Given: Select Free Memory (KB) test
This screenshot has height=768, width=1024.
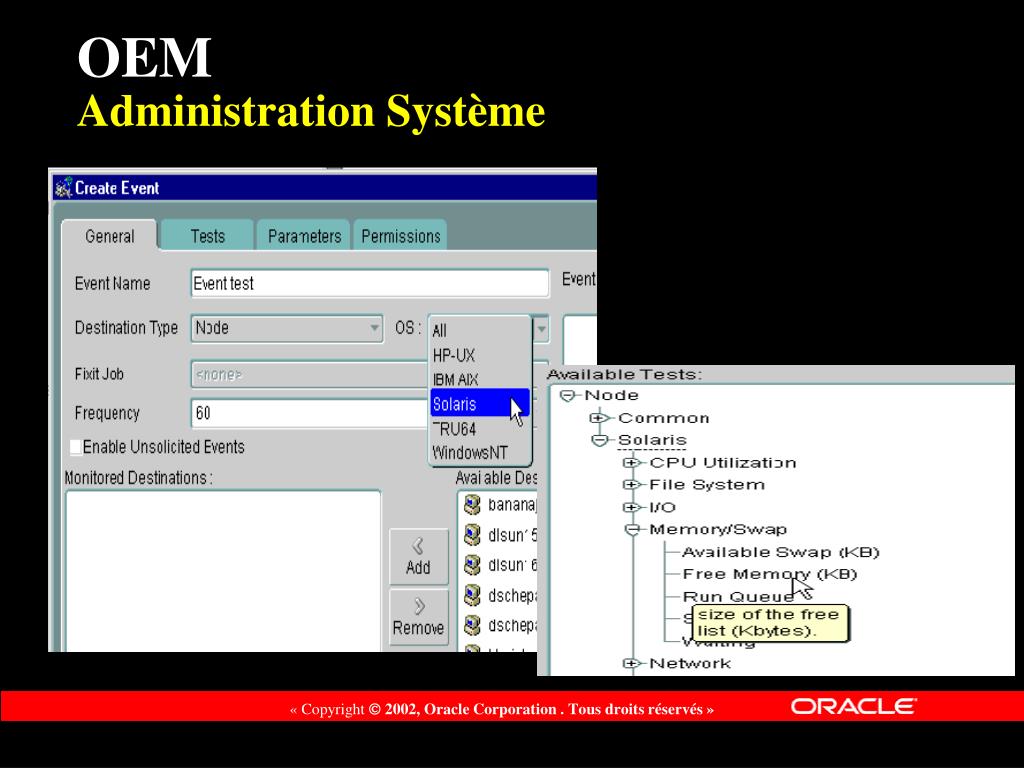Looking at the screenshot, I should click(x=769, y=574).
